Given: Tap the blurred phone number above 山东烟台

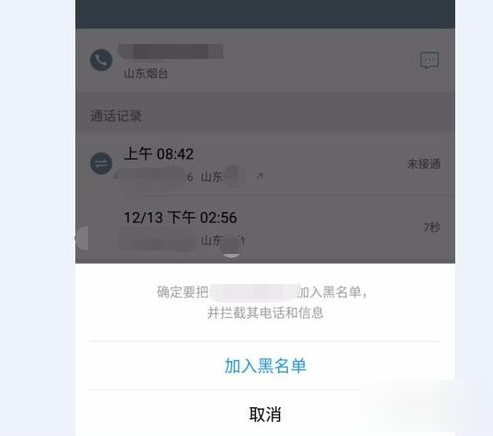Looking at the screenshot, I should 171,52.
